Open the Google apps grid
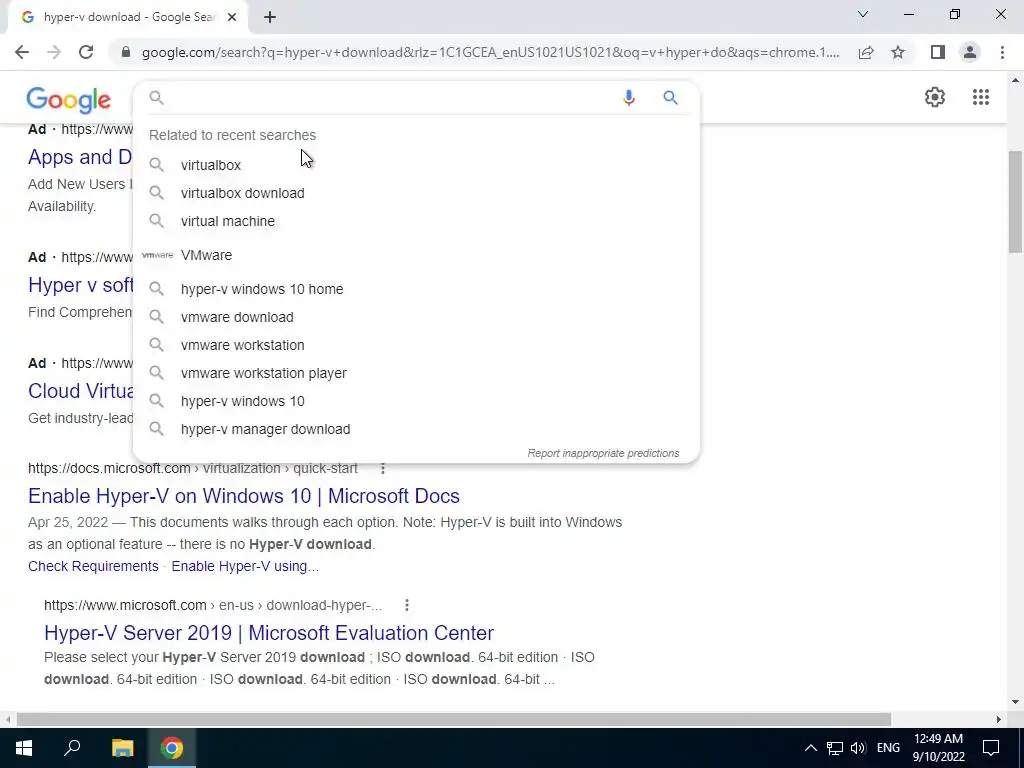The image size is (1024, 768). (x=981, y=97)
